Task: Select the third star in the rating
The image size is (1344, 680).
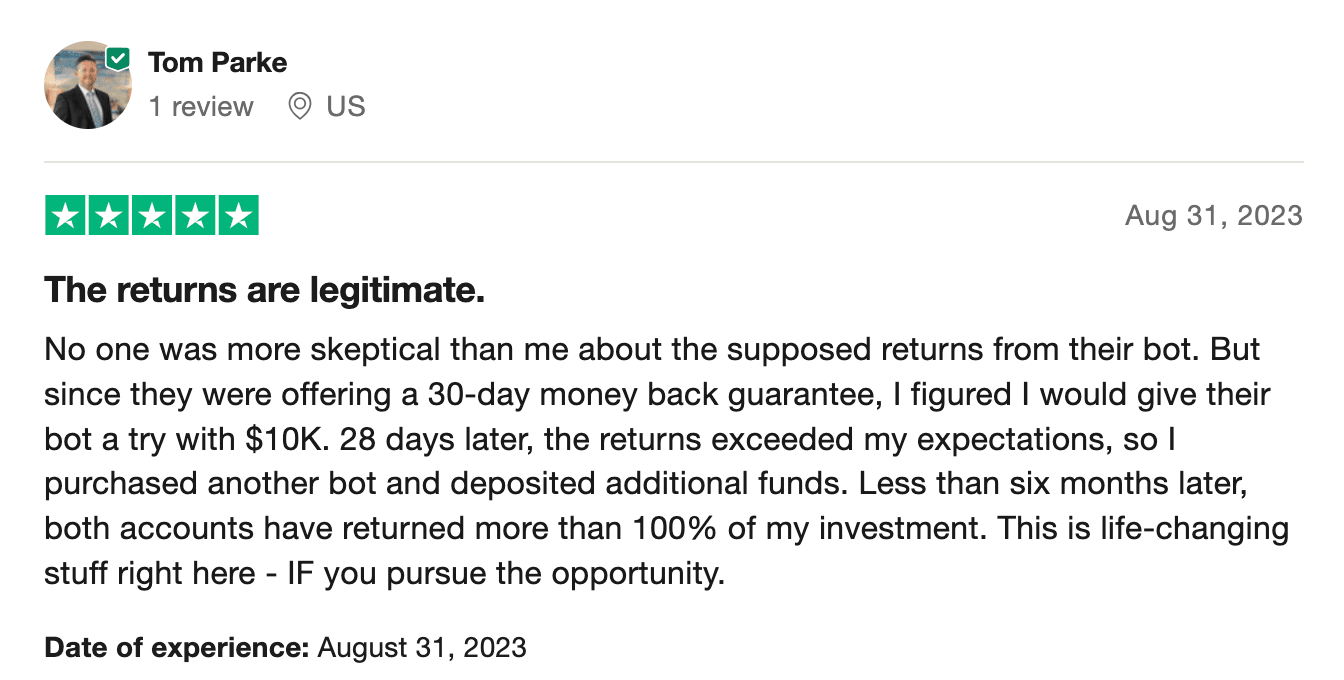Action: (152, 216)
